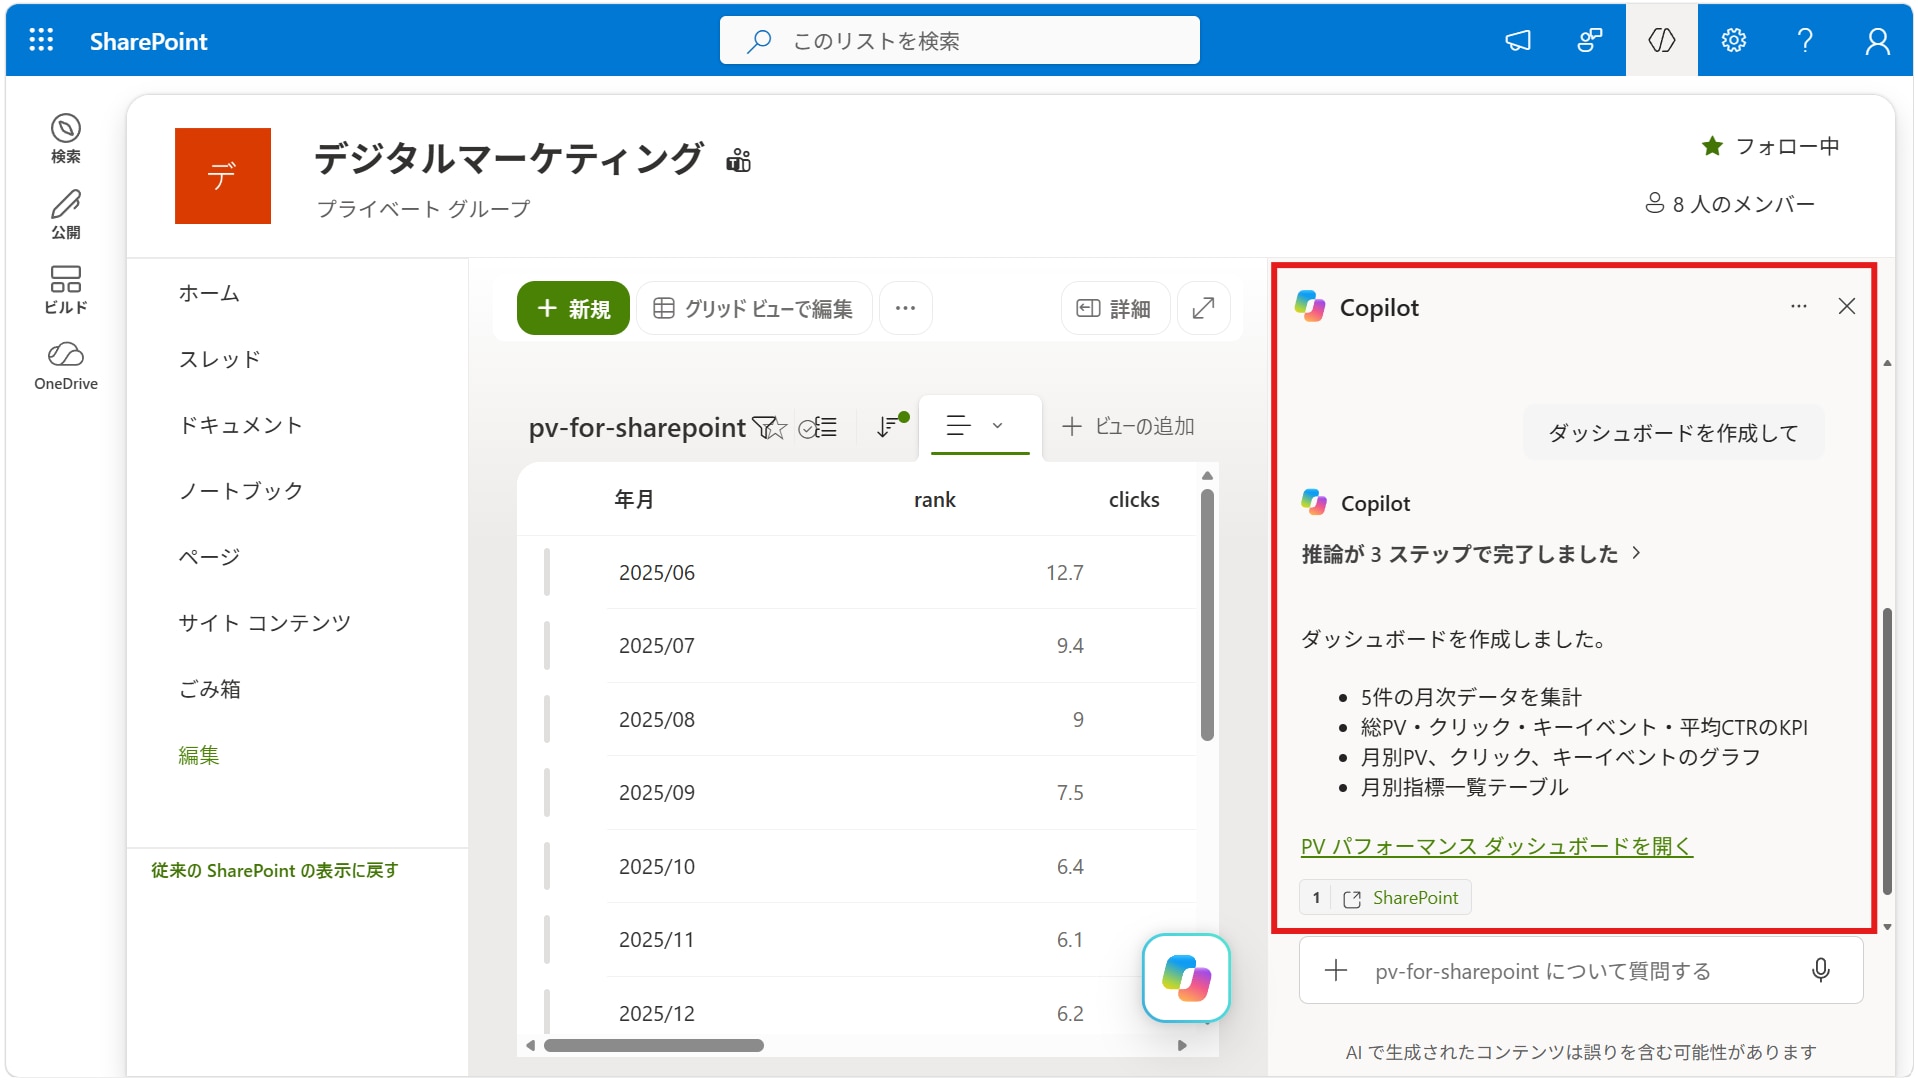Image resolution: width=1918 pixels, height=1081 pixels.
Task: Open the account profile icon
Action: (x=1877, y=40)
